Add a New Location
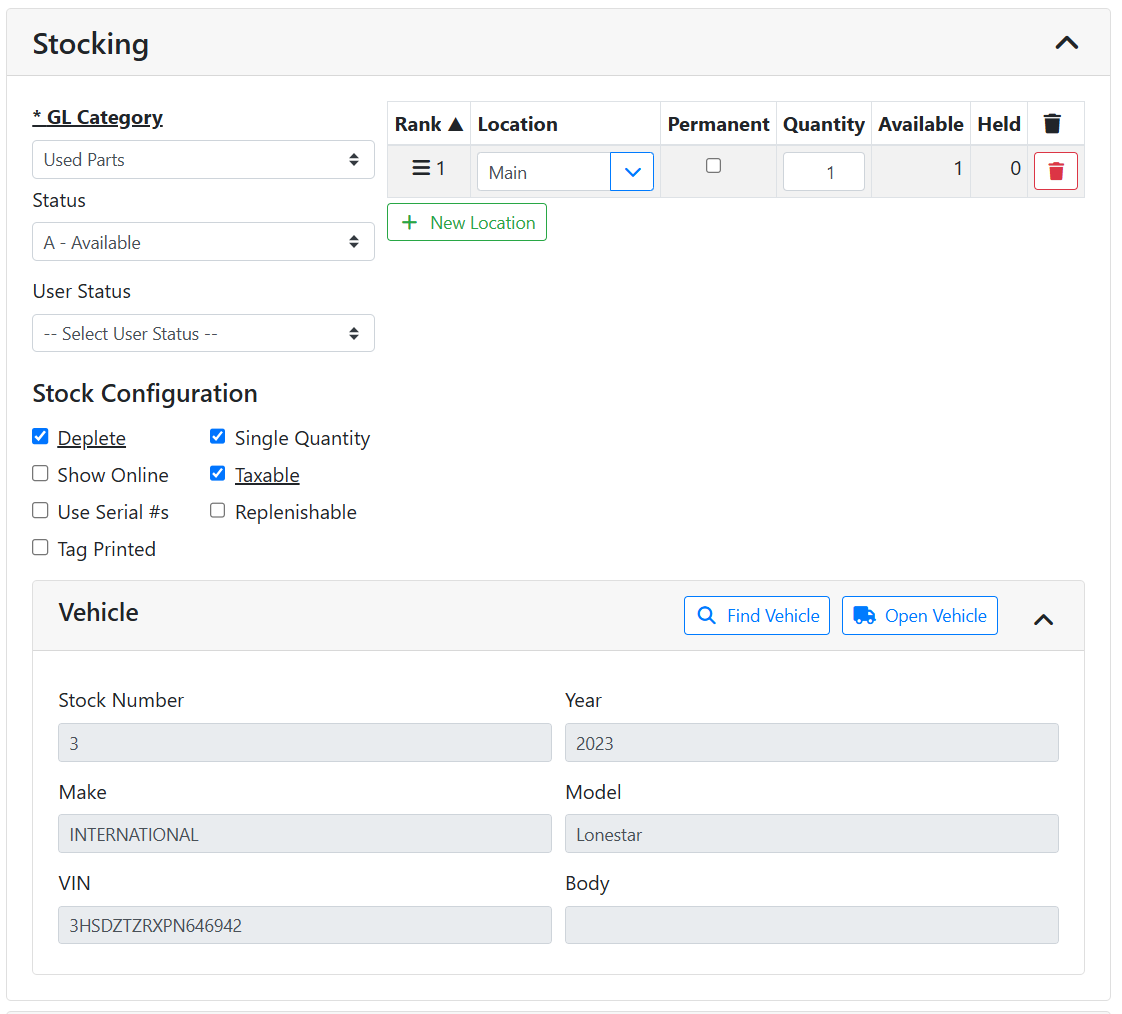This screenshot has width=1122, height=1014. 467,222
